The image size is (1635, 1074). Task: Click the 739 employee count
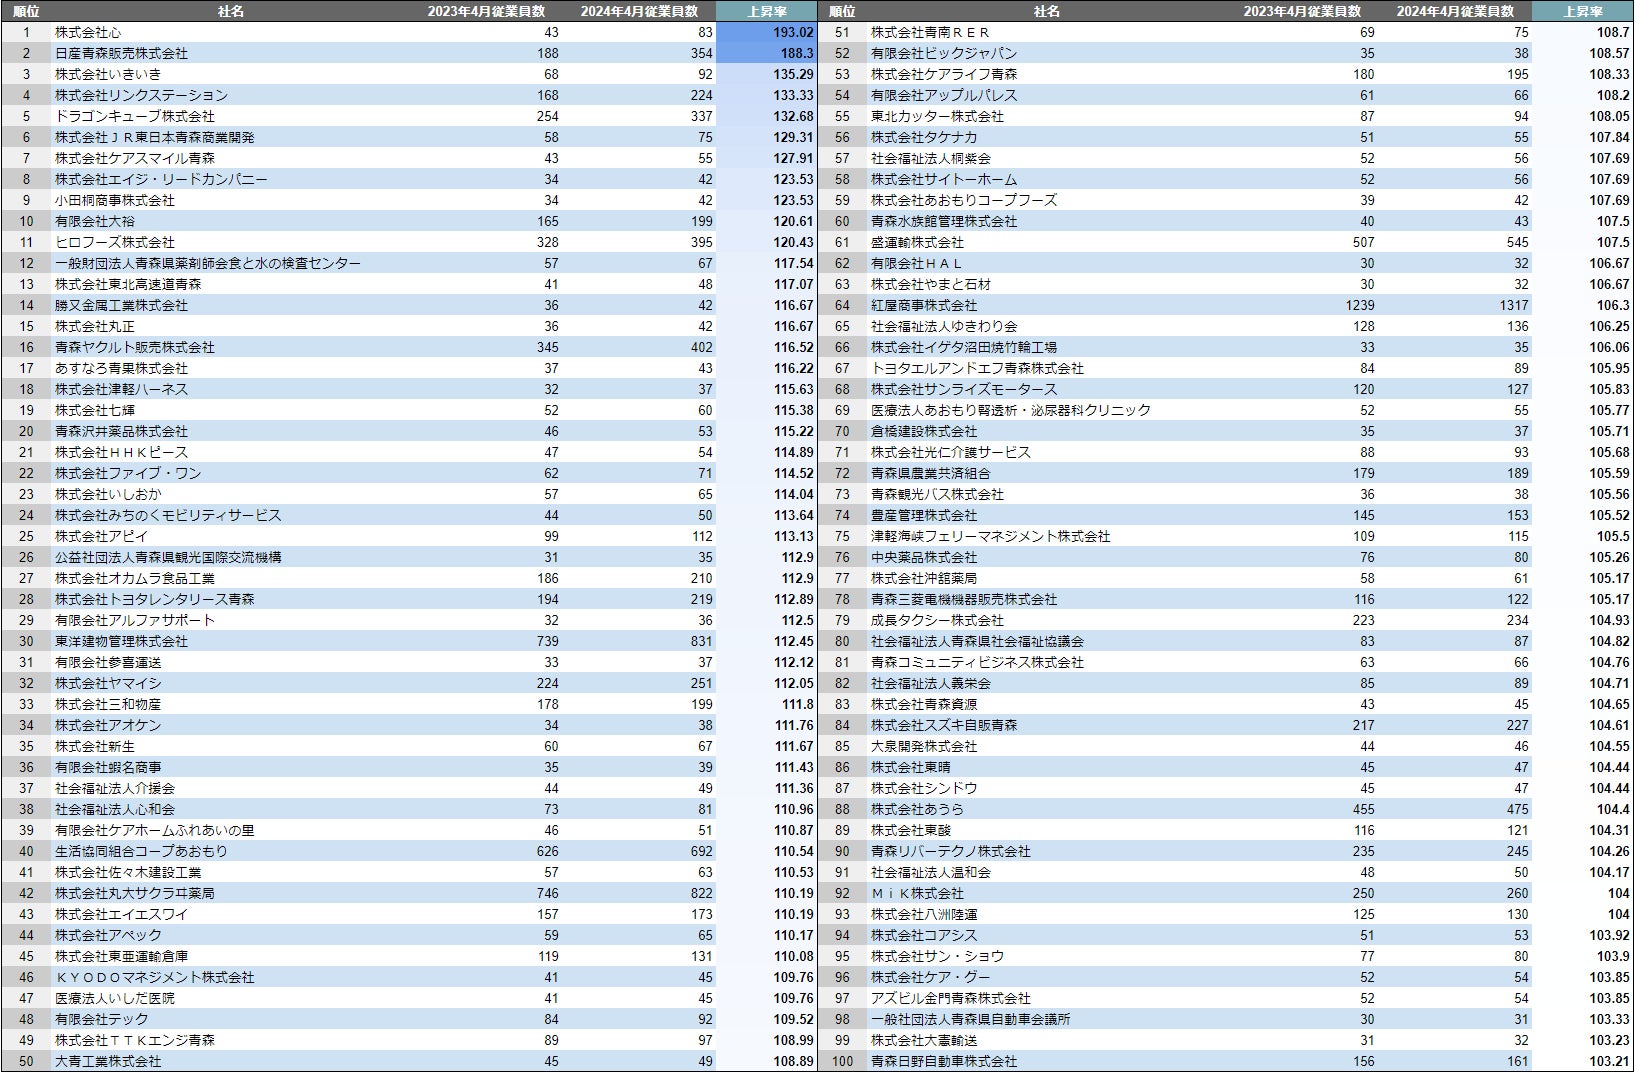click(x=547, y=641)
